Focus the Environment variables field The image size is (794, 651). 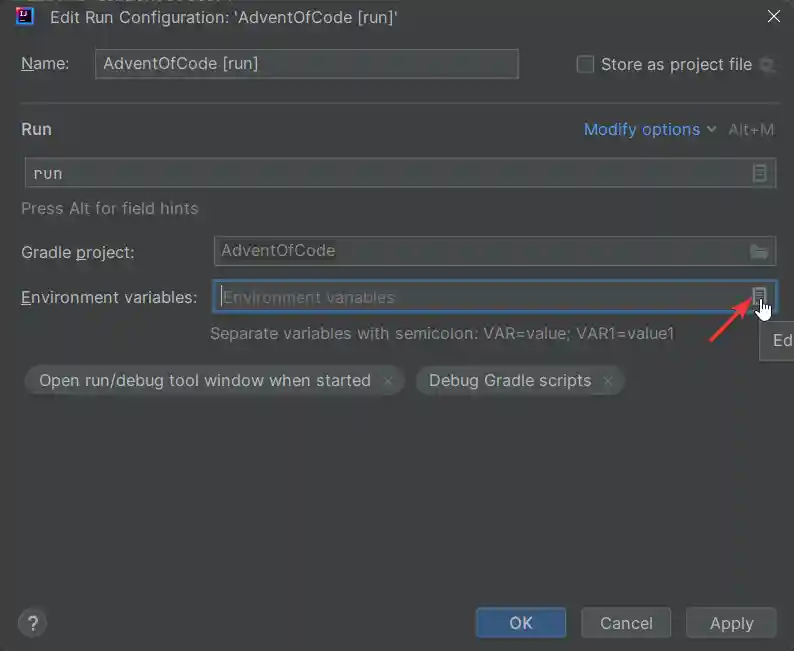pos(480,297)
